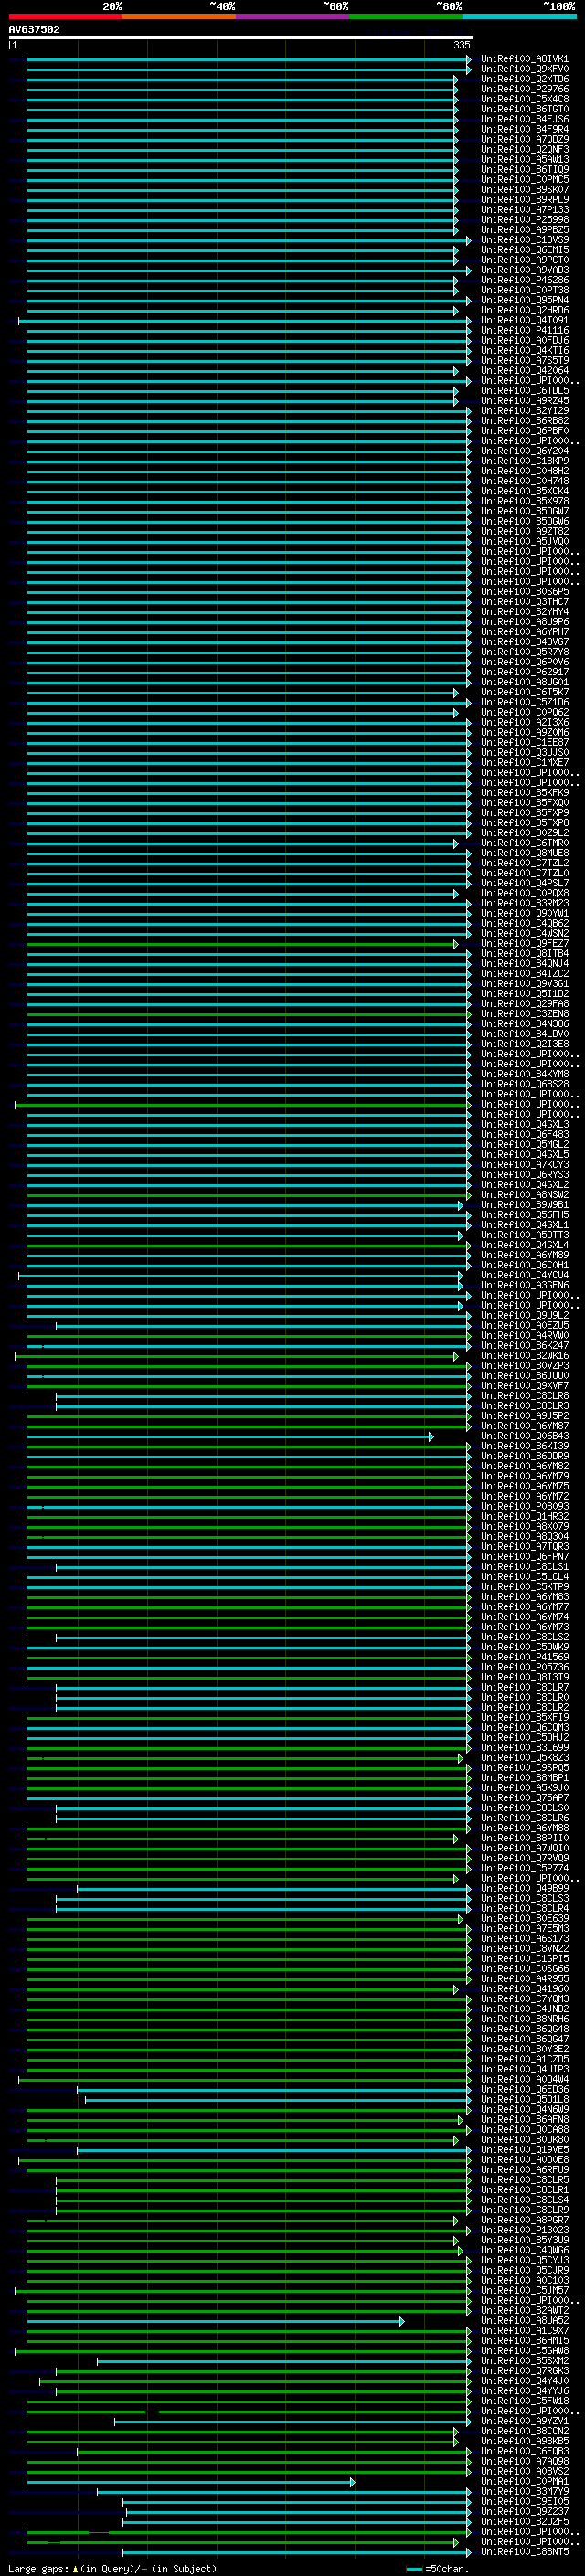Open hit UniRef100_P13023

(525, 2231)
